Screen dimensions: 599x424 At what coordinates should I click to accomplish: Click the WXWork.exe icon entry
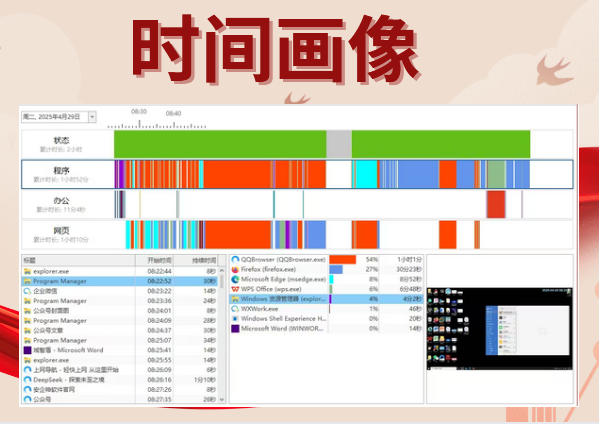coord(235,309)
